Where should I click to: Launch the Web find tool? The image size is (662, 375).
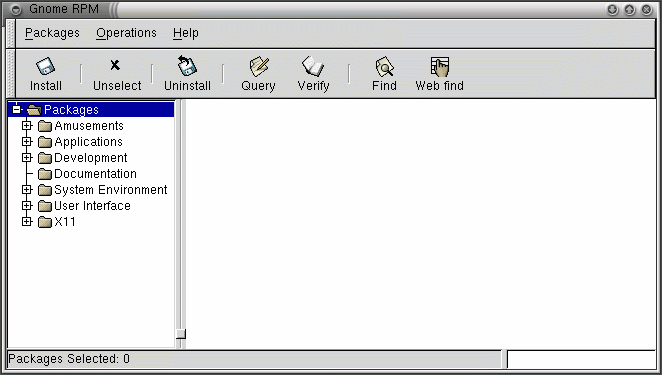(440, 74)
